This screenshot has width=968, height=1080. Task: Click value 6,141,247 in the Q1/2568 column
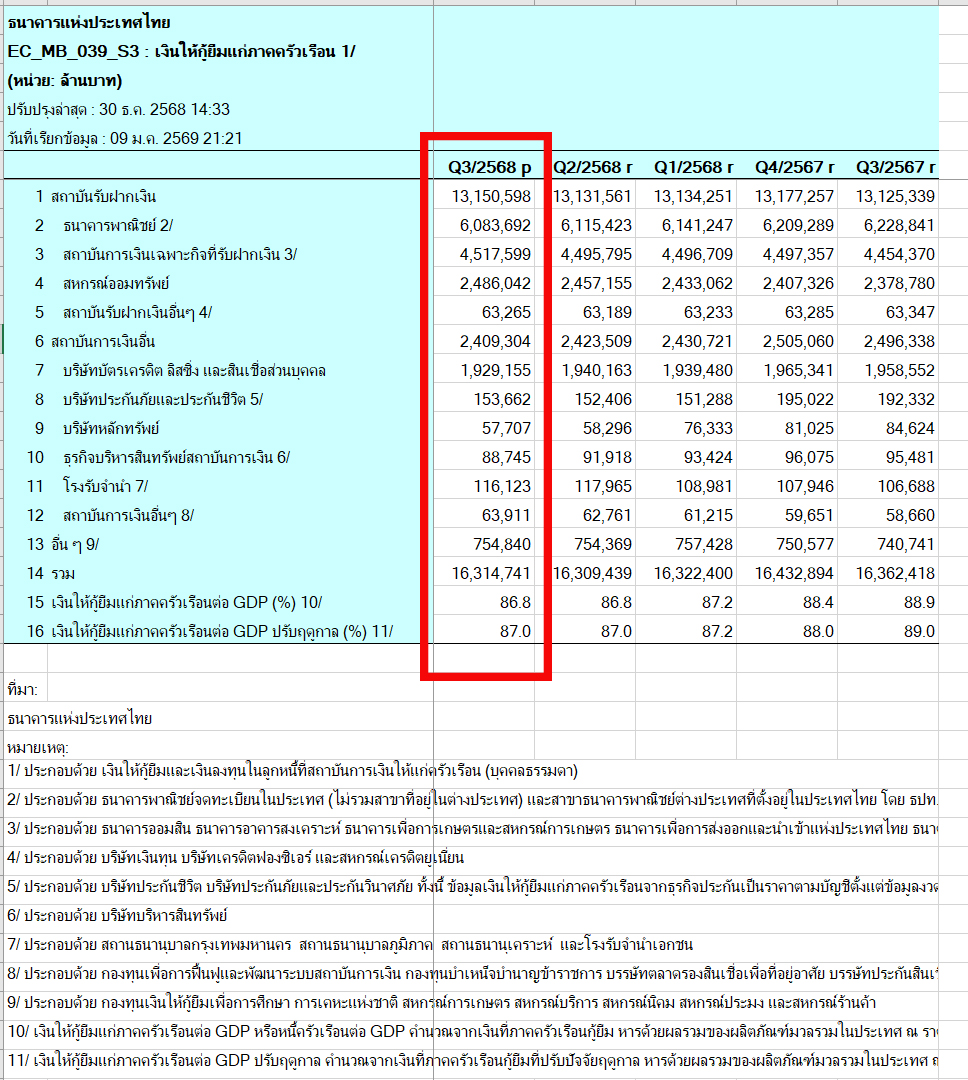tap(694, 226)
